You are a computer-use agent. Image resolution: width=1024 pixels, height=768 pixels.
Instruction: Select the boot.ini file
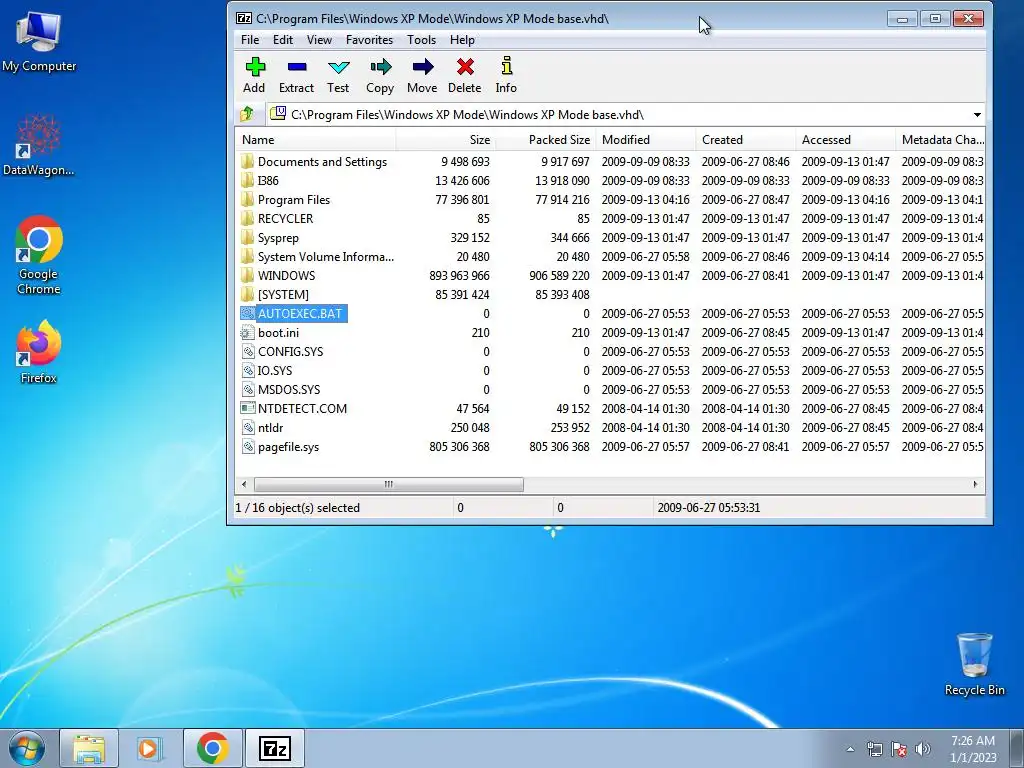pos(270,332)
